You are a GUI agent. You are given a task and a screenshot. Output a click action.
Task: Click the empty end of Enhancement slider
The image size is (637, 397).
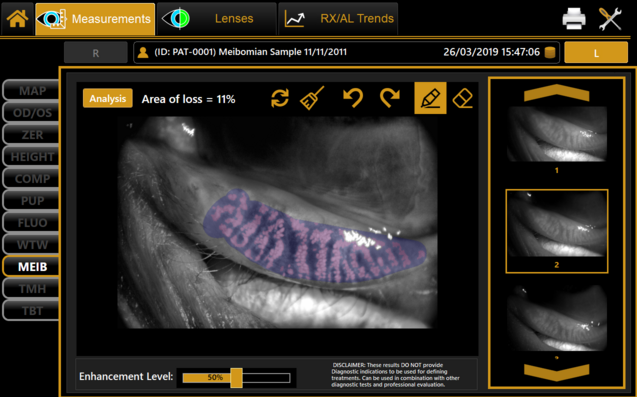click(x=266, y=378)
